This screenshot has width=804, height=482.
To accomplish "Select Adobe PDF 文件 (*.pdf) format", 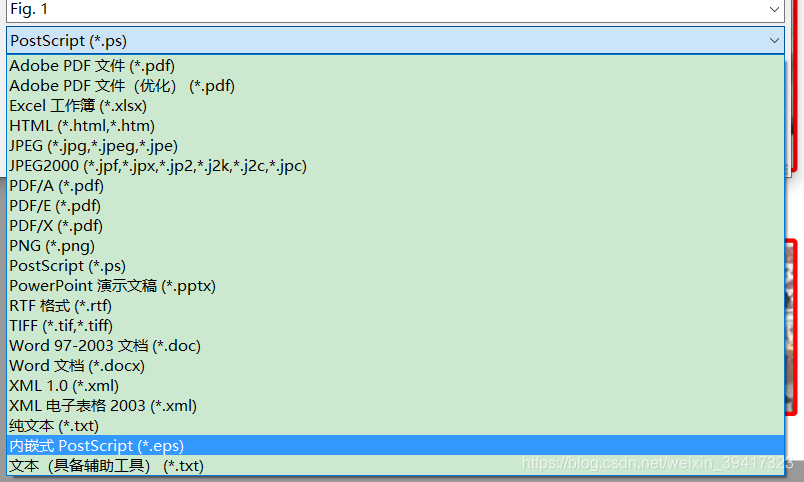I will [x=395, y=66].
